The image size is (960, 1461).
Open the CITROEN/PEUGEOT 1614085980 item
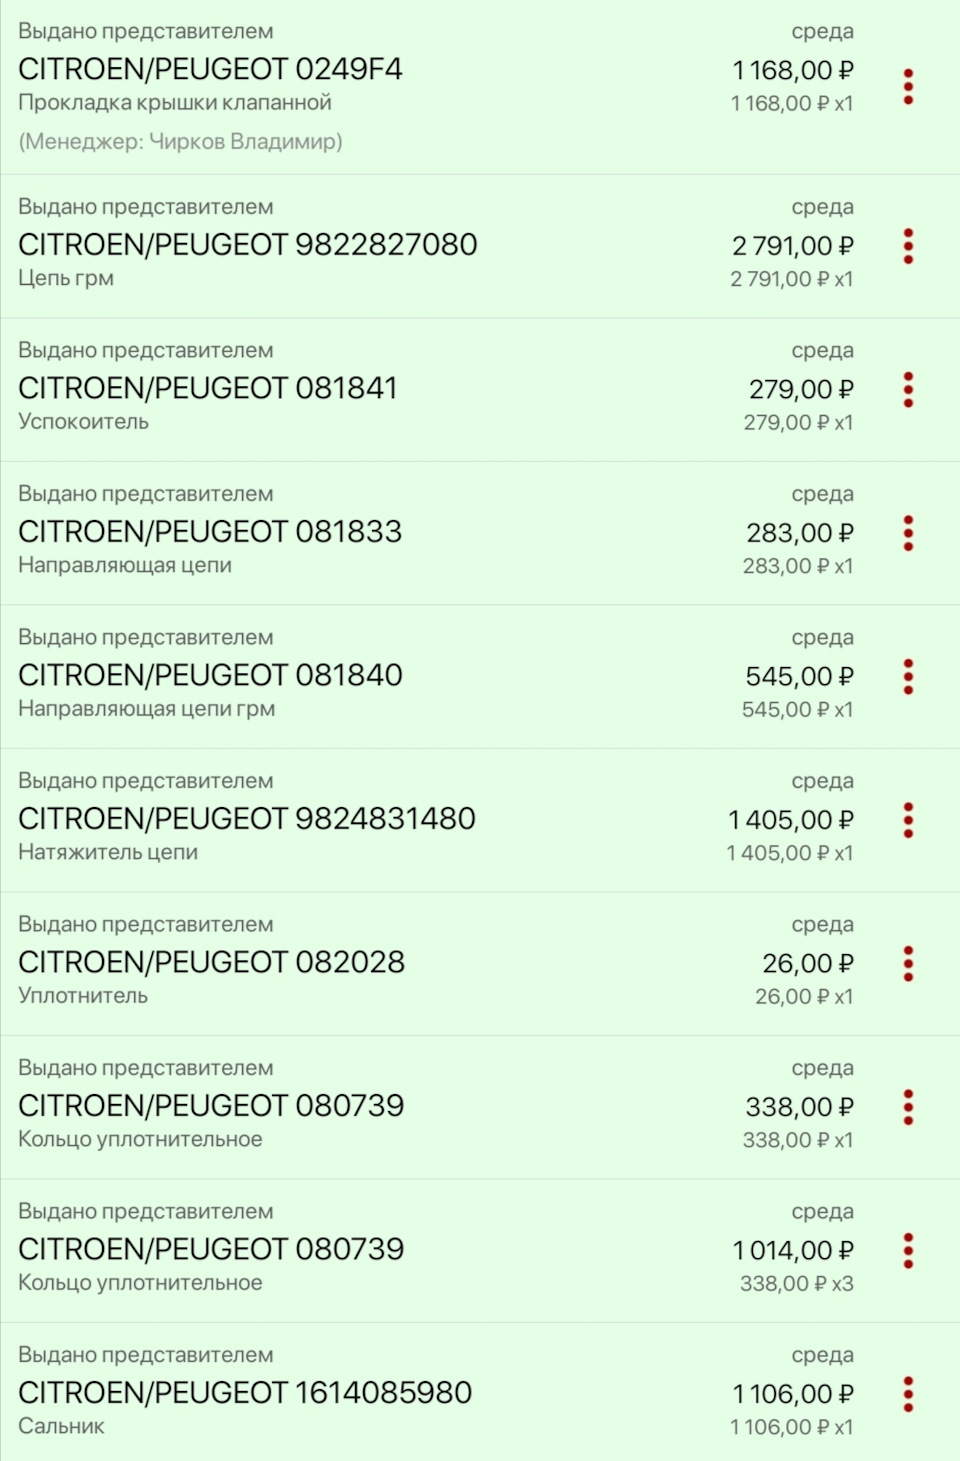click(x=245, y=1393)
